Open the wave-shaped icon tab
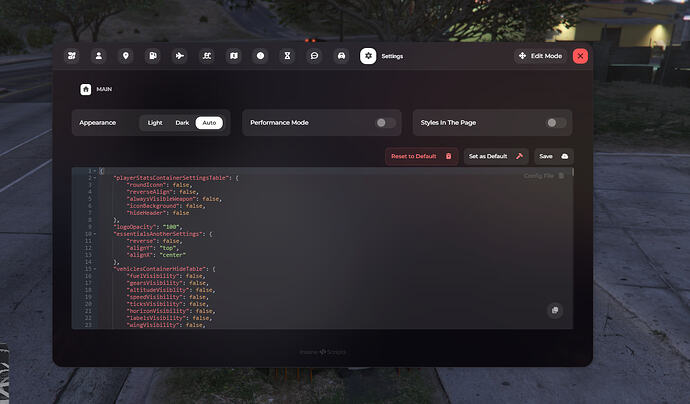This screenshot has width=690, height=404. click(206, 56)
